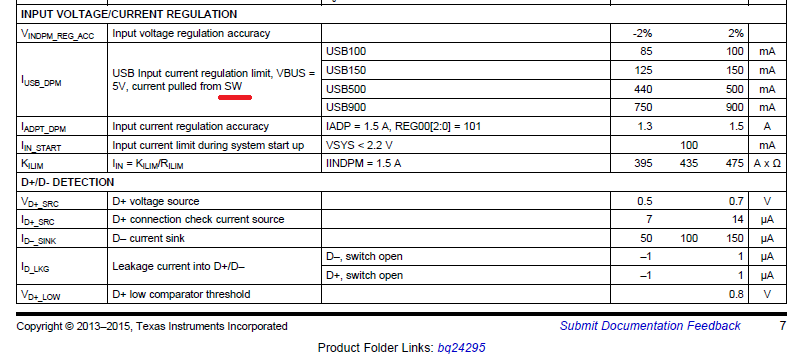Click D– current sink parameter text
Viewport: 795px width, 361px height.
[x=149, y=238]
